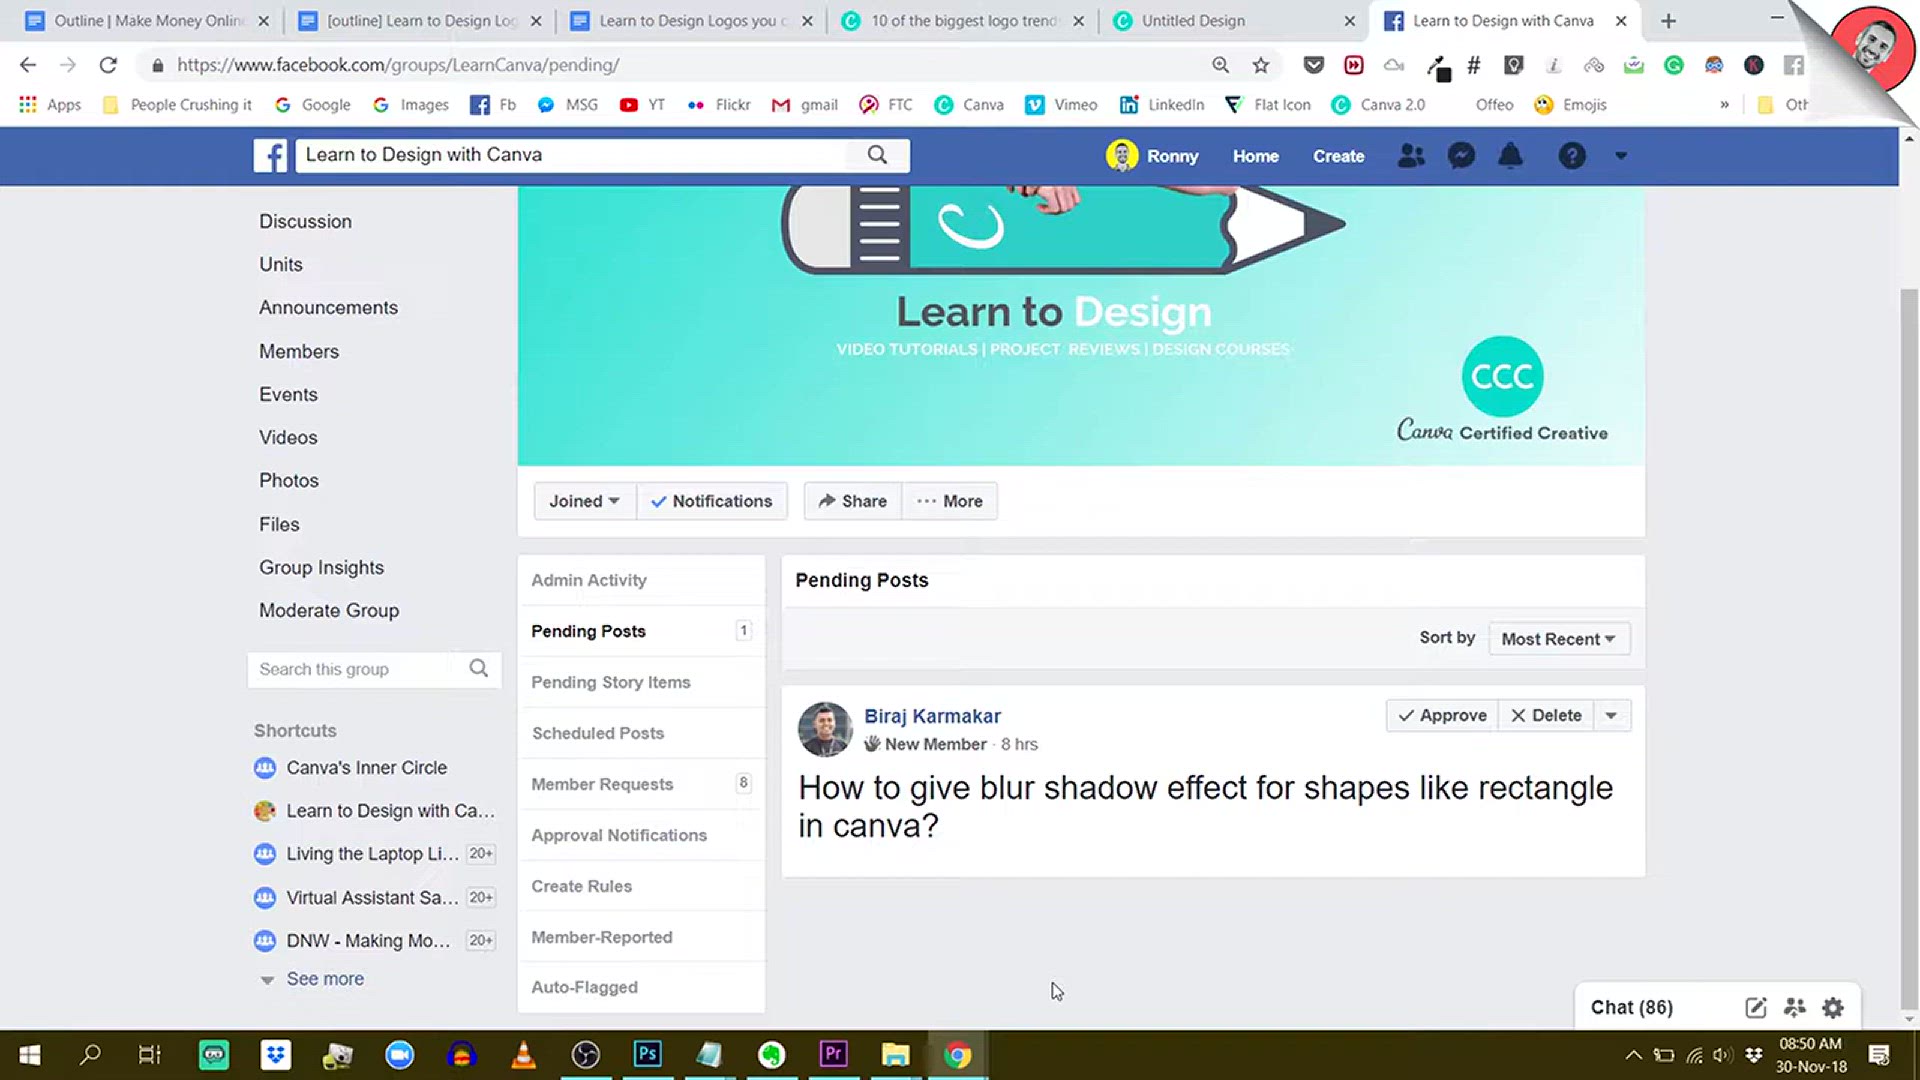Open the Grammarly extension icon
This screenshot has width=1920, height=1080.
point(1675,65)
